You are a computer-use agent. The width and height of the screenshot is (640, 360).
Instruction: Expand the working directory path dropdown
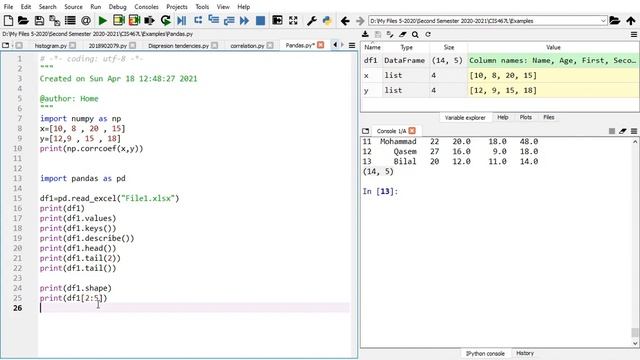click(x=603, y=21)
